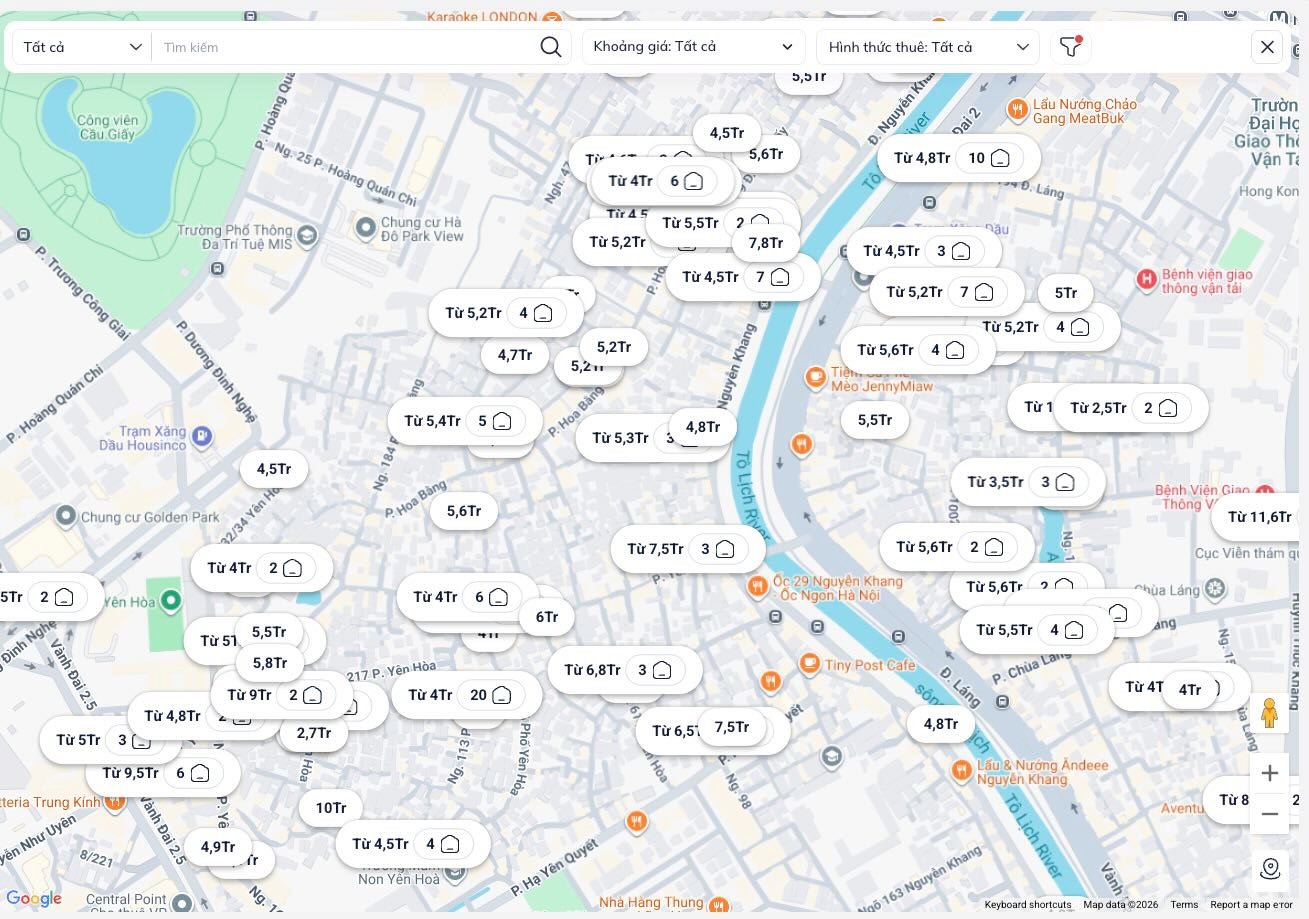
Task: Open the filter funnel icon
Action: click(1070, 47)
